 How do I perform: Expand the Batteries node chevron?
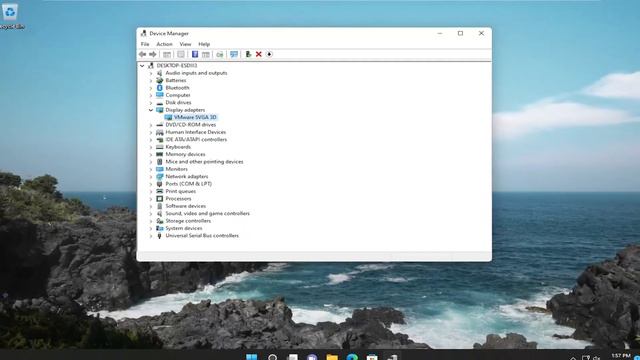tap(151, 80)
